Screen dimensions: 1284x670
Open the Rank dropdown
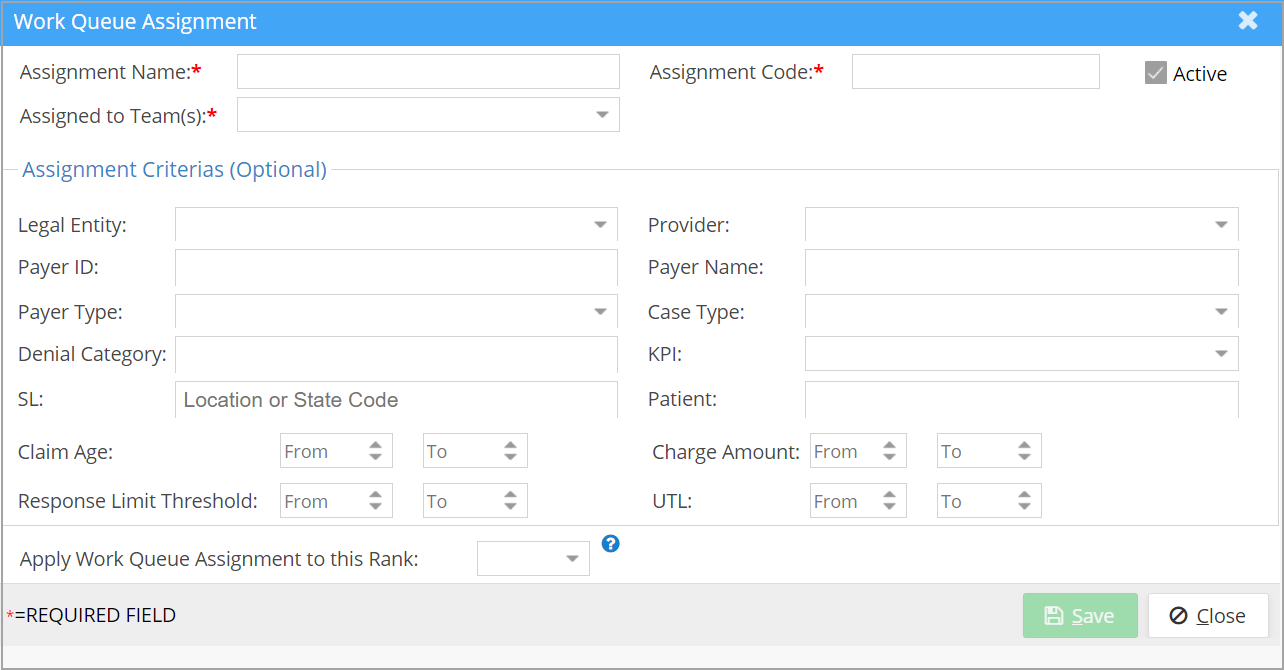coord(572,559)
